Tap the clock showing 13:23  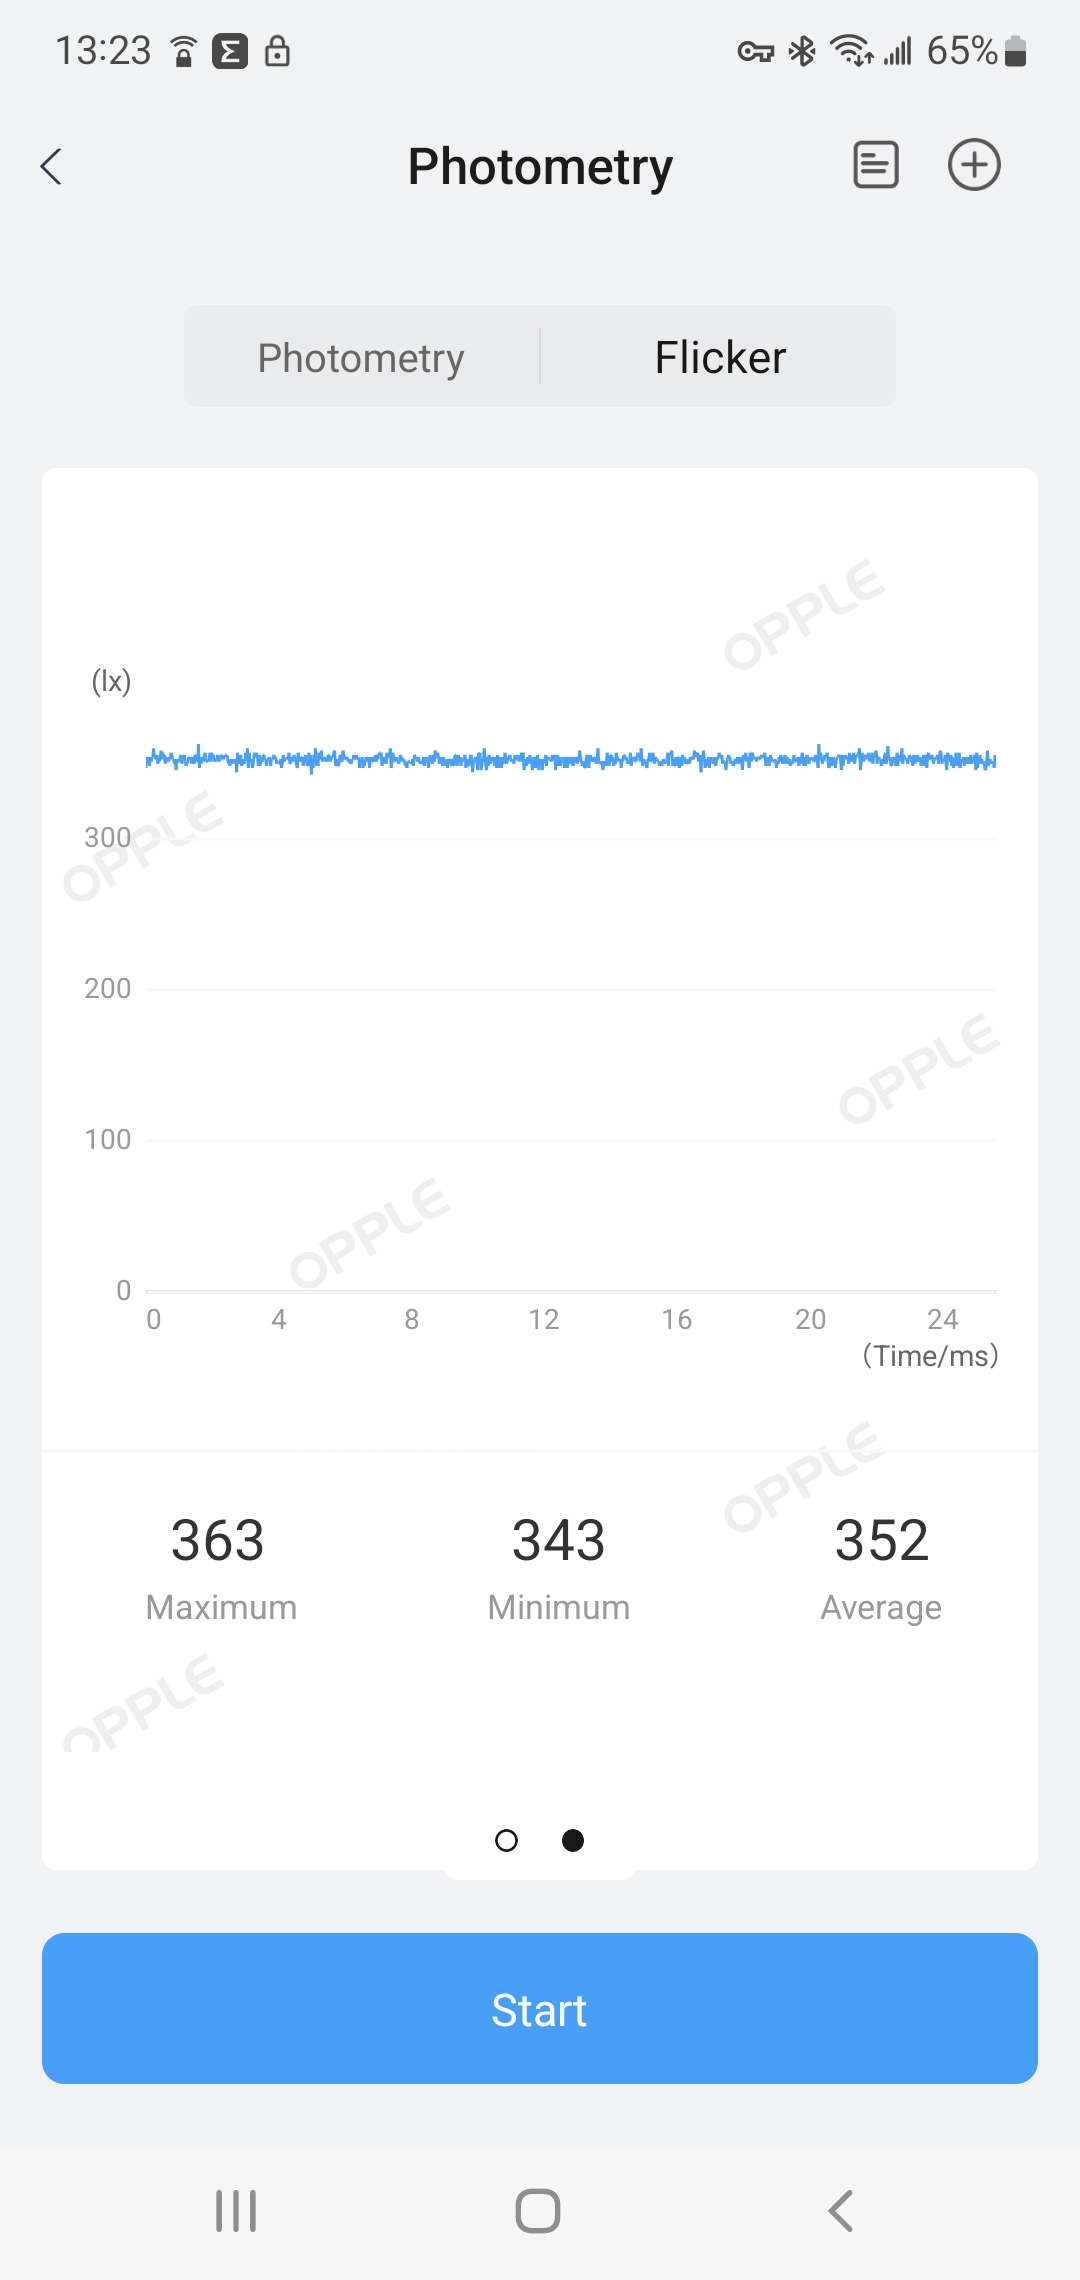(103, 51)
